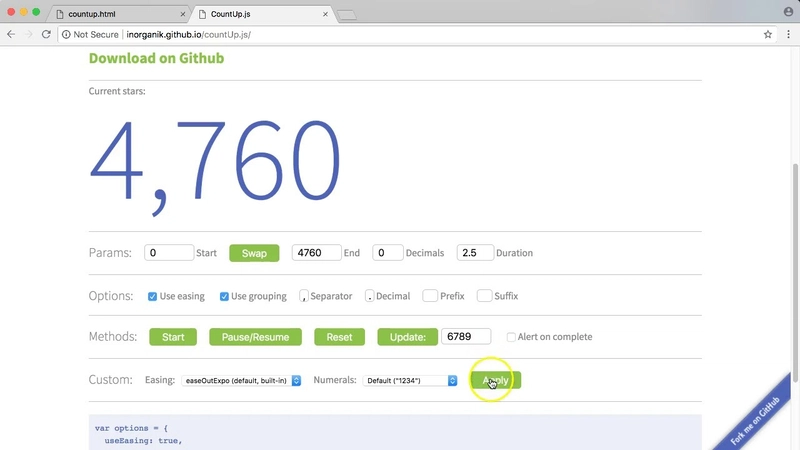Image resolution: width=800 pixels, height=450 pixels.
Task: Click the Duration field showing 2.5
Action: [475, 253]
